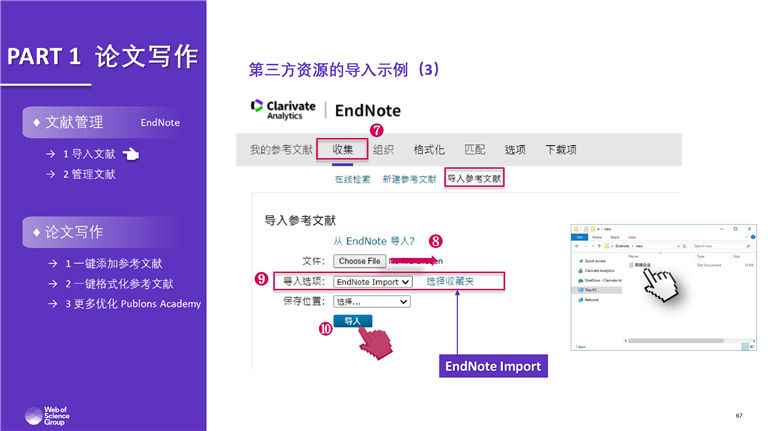Click the Choose File button
This screenshot has width=768, height=431.
click(x=360, y=261)
